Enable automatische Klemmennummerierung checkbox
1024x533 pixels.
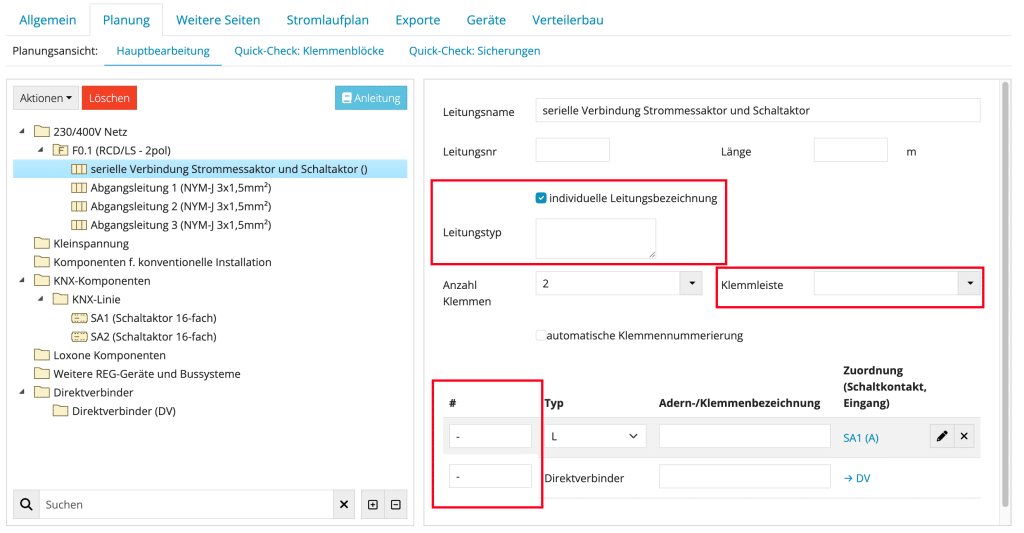(541, 335)
